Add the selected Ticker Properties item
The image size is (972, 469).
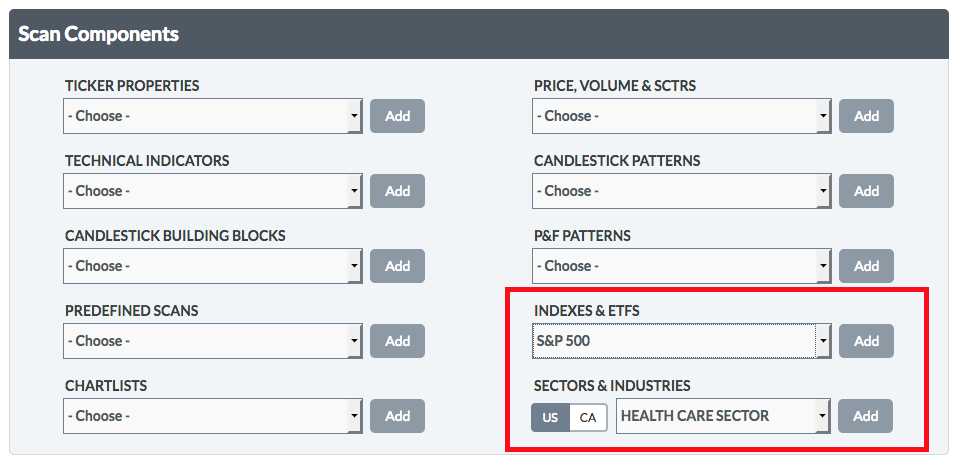tap(397, 116)
